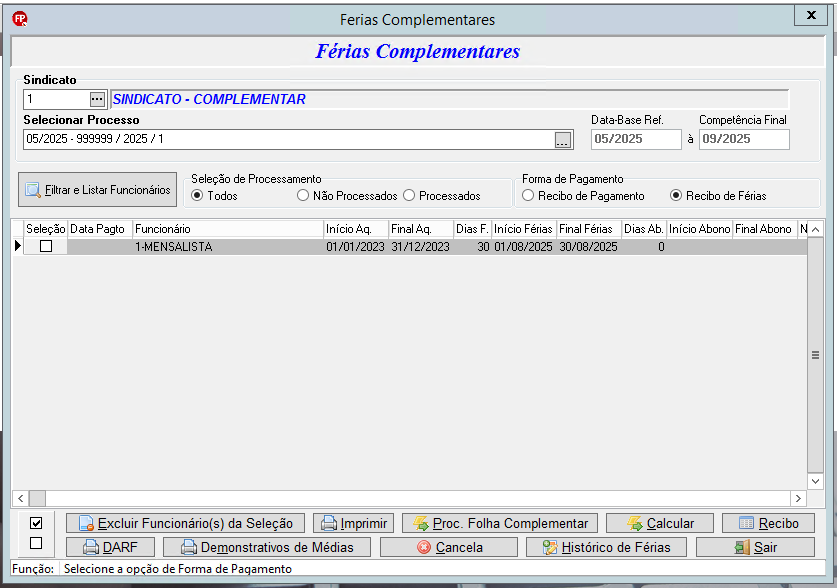Open Demonstrativos de Médias
Image resolution: width=837 pixels, height=588 pixels.
click(267, 547)
